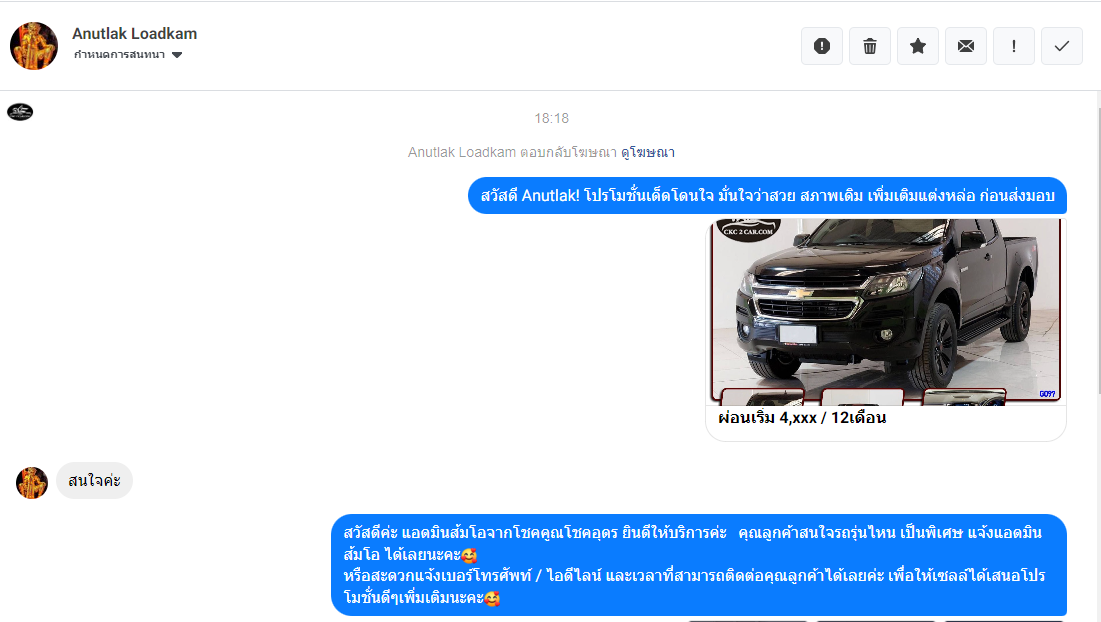Delete conversation using the trash icon
Viewport: 1101px width, 622px height.
pyautogui.click(x=870, y=46)
